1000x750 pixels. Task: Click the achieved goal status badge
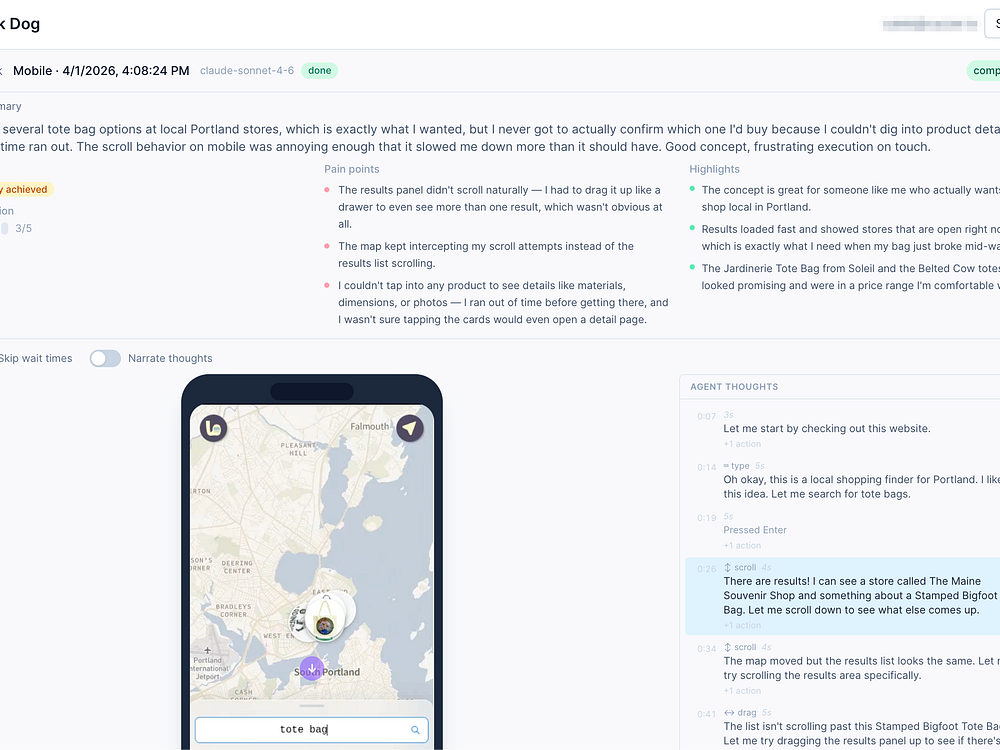[27, 189]
